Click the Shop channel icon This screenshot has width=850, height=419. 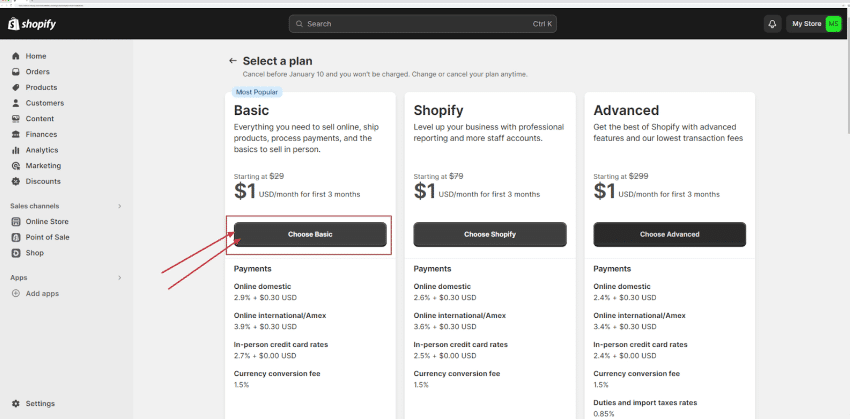coord(16,253)
